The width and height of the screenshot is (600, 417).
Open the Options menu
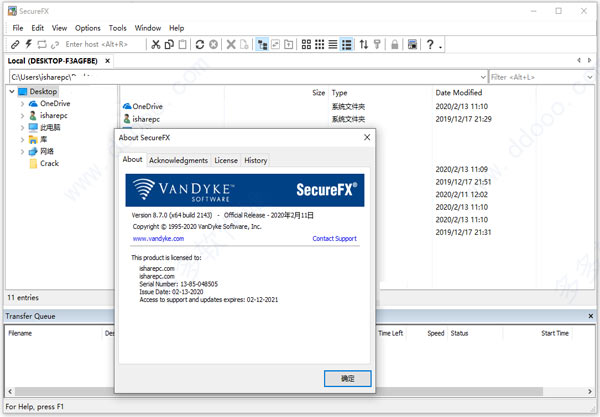88,28
